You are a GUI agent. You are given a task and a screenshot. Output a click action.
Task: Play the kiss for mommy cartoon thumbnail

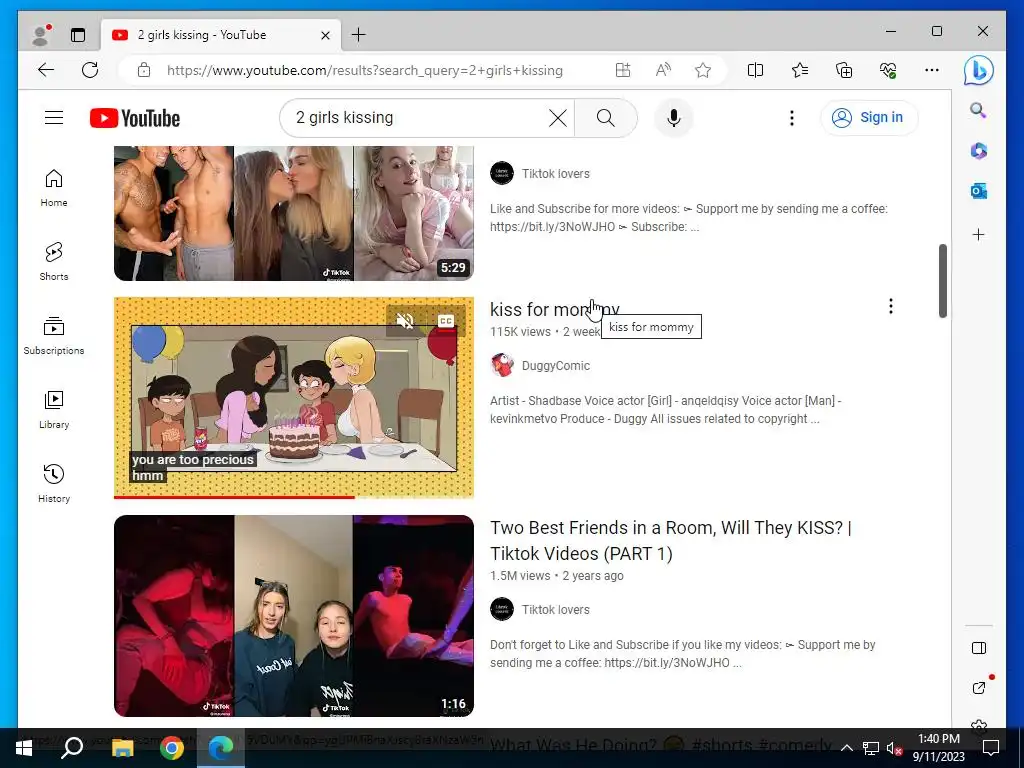294,398
